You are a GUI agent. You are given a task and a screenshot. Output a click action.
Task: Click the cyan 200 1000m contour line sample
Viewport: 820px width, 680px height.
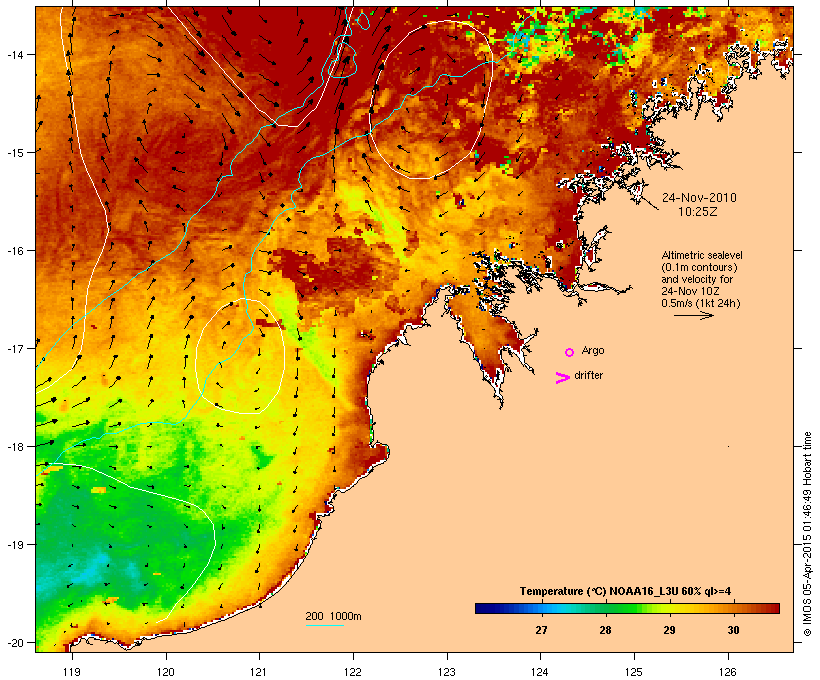(325, 625)
